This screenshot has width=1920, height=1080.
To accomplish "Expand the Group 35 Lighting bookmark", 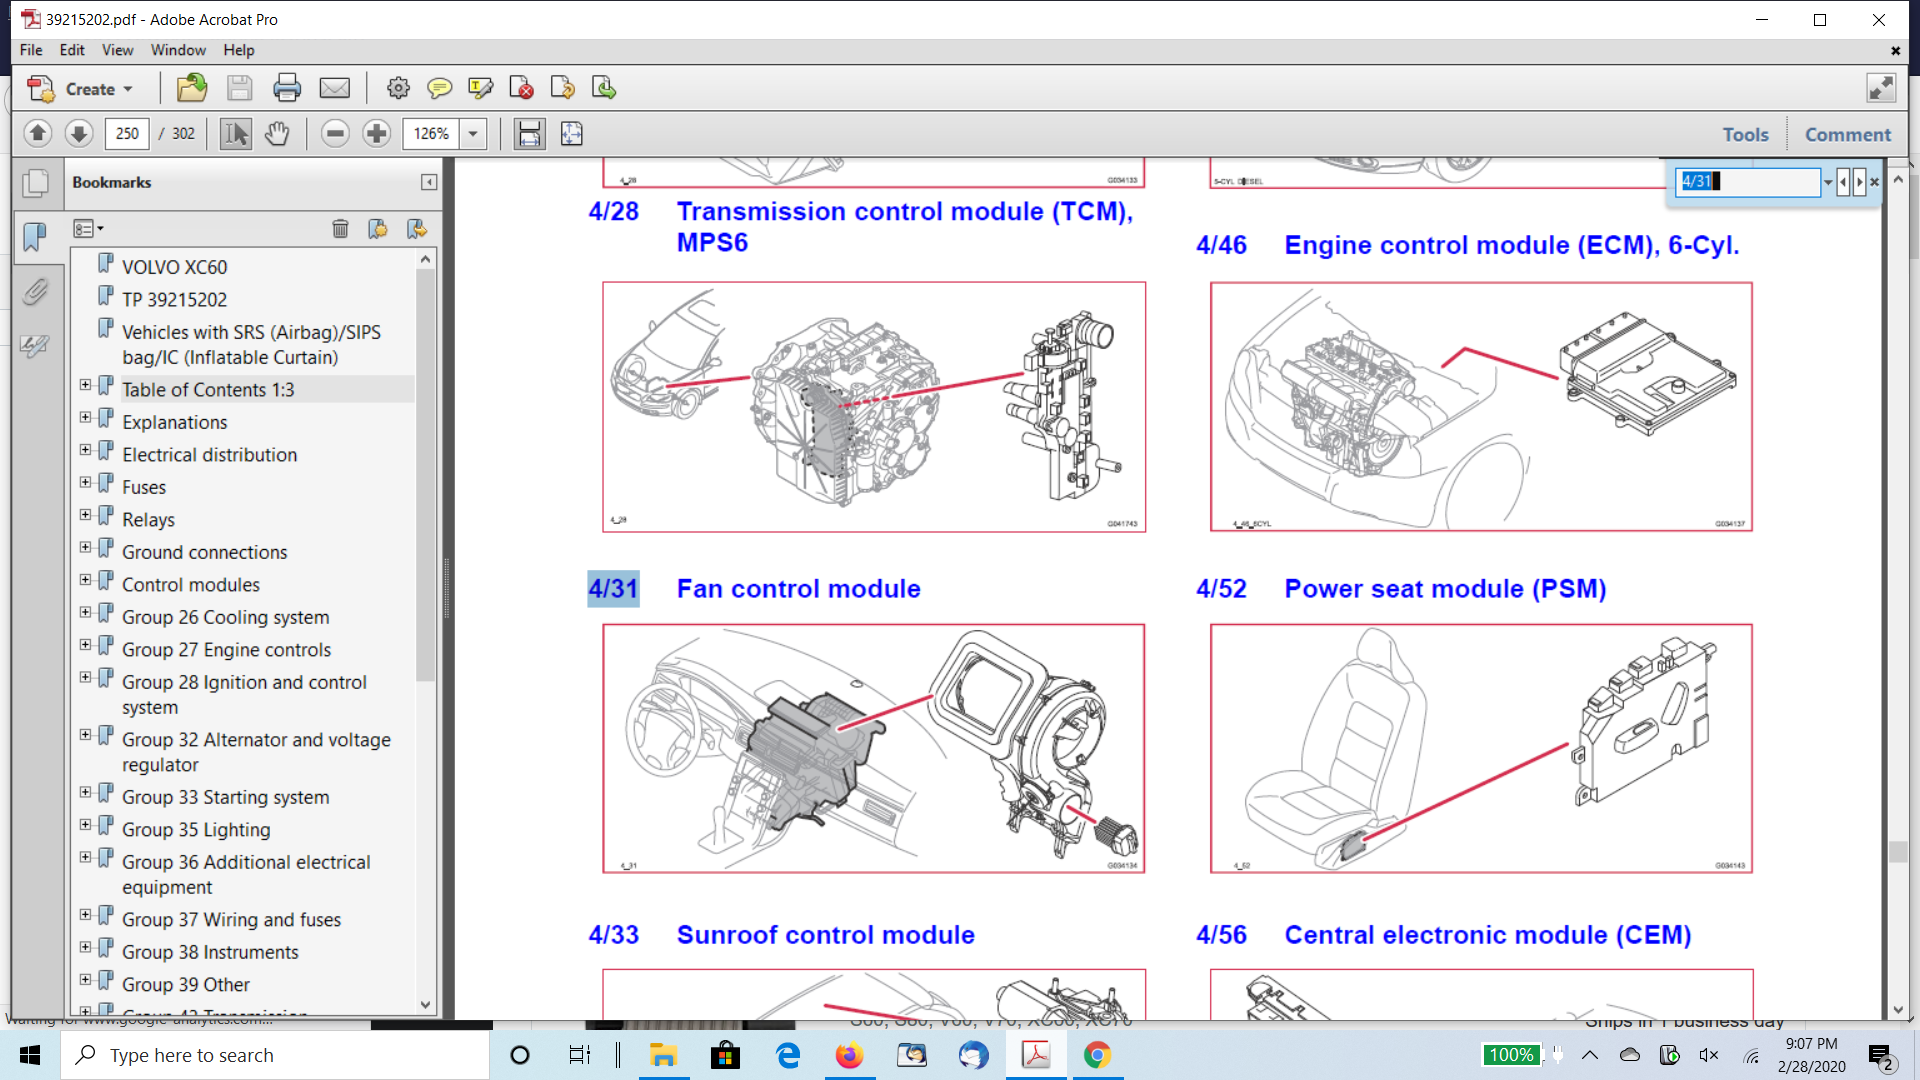I will coord(85,825).
